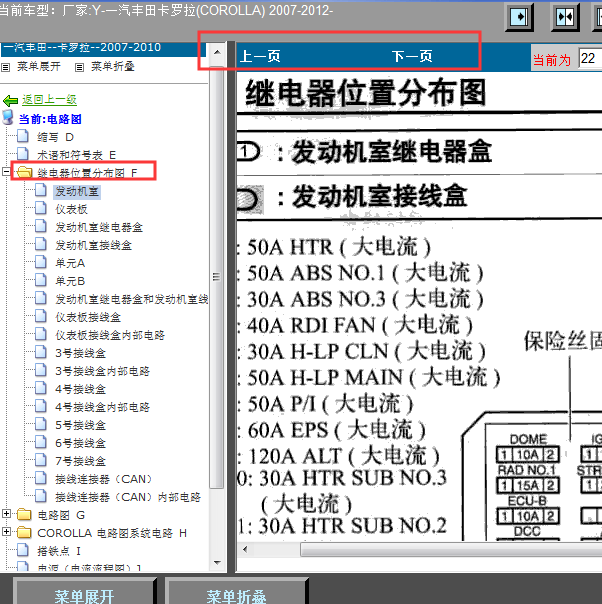Click the COROLLA 电路图系统电路 H folder icon
Image resolution: width=602 pixels, height=604 pixels.
24,532
